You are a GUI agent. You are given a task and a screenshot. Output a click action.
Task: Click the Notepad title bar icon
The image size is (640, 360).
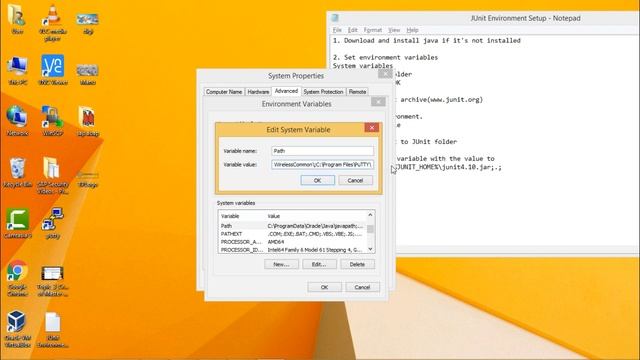pos(335,18)
